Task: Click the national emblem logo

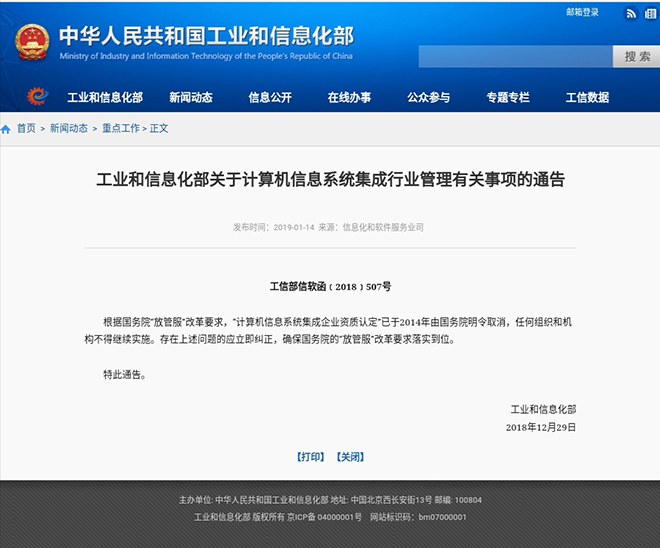Action: point(32,42)
